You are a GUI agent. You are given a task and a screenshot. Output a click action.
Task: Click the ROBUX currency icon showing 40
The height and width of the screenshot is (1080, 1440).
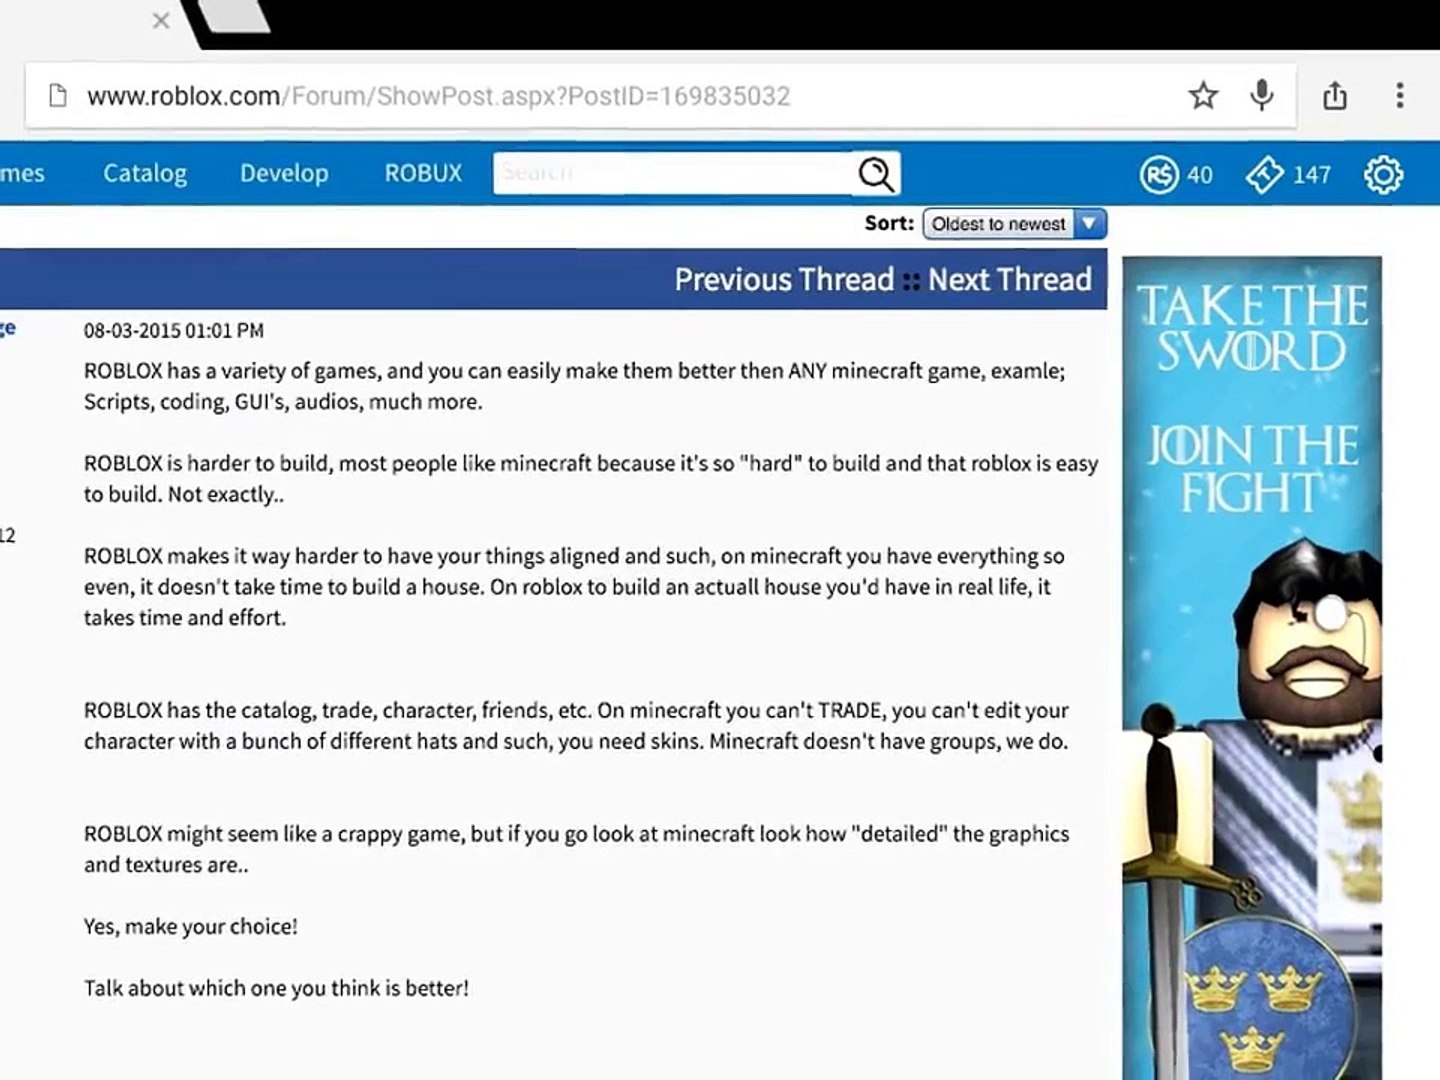coord(1158,175)
